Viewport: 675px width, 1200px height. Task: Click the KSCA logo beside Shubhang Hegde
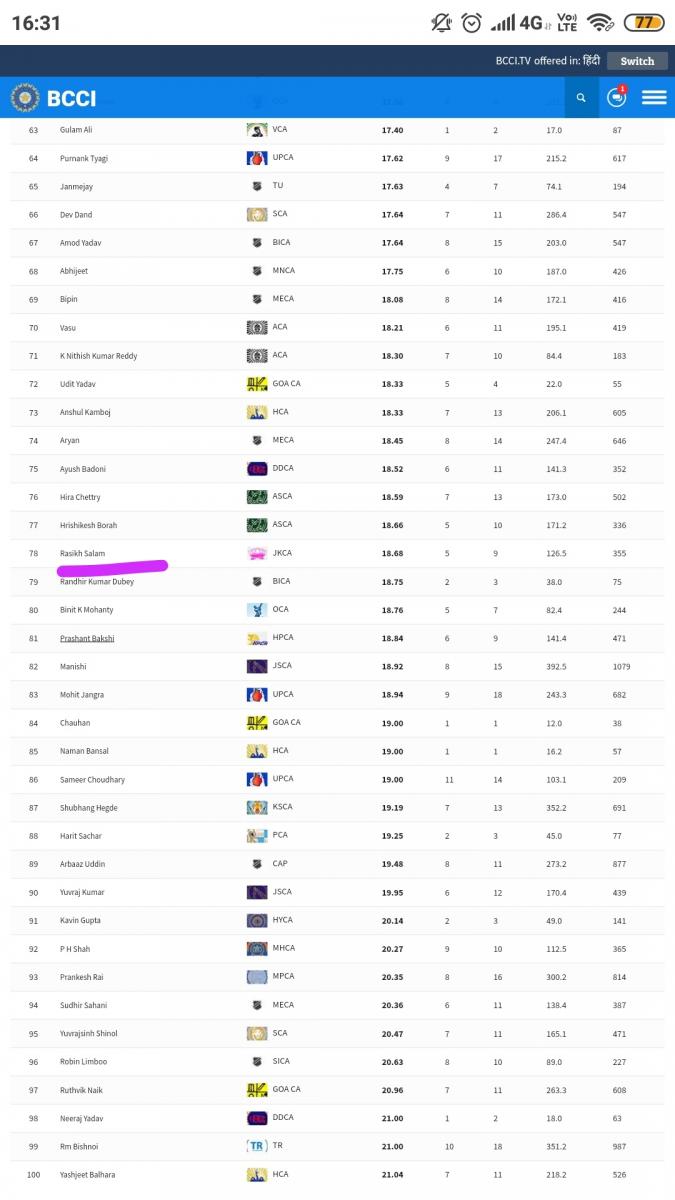(x=257, y=807)
